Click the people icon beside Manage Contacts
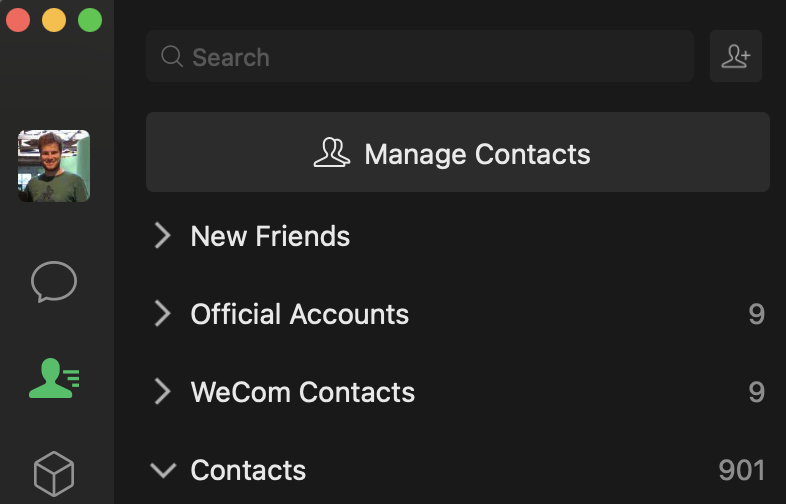Image resolution: width=786 pixels, height=504 pixels. pyautogui.click(x=332, y=153)
